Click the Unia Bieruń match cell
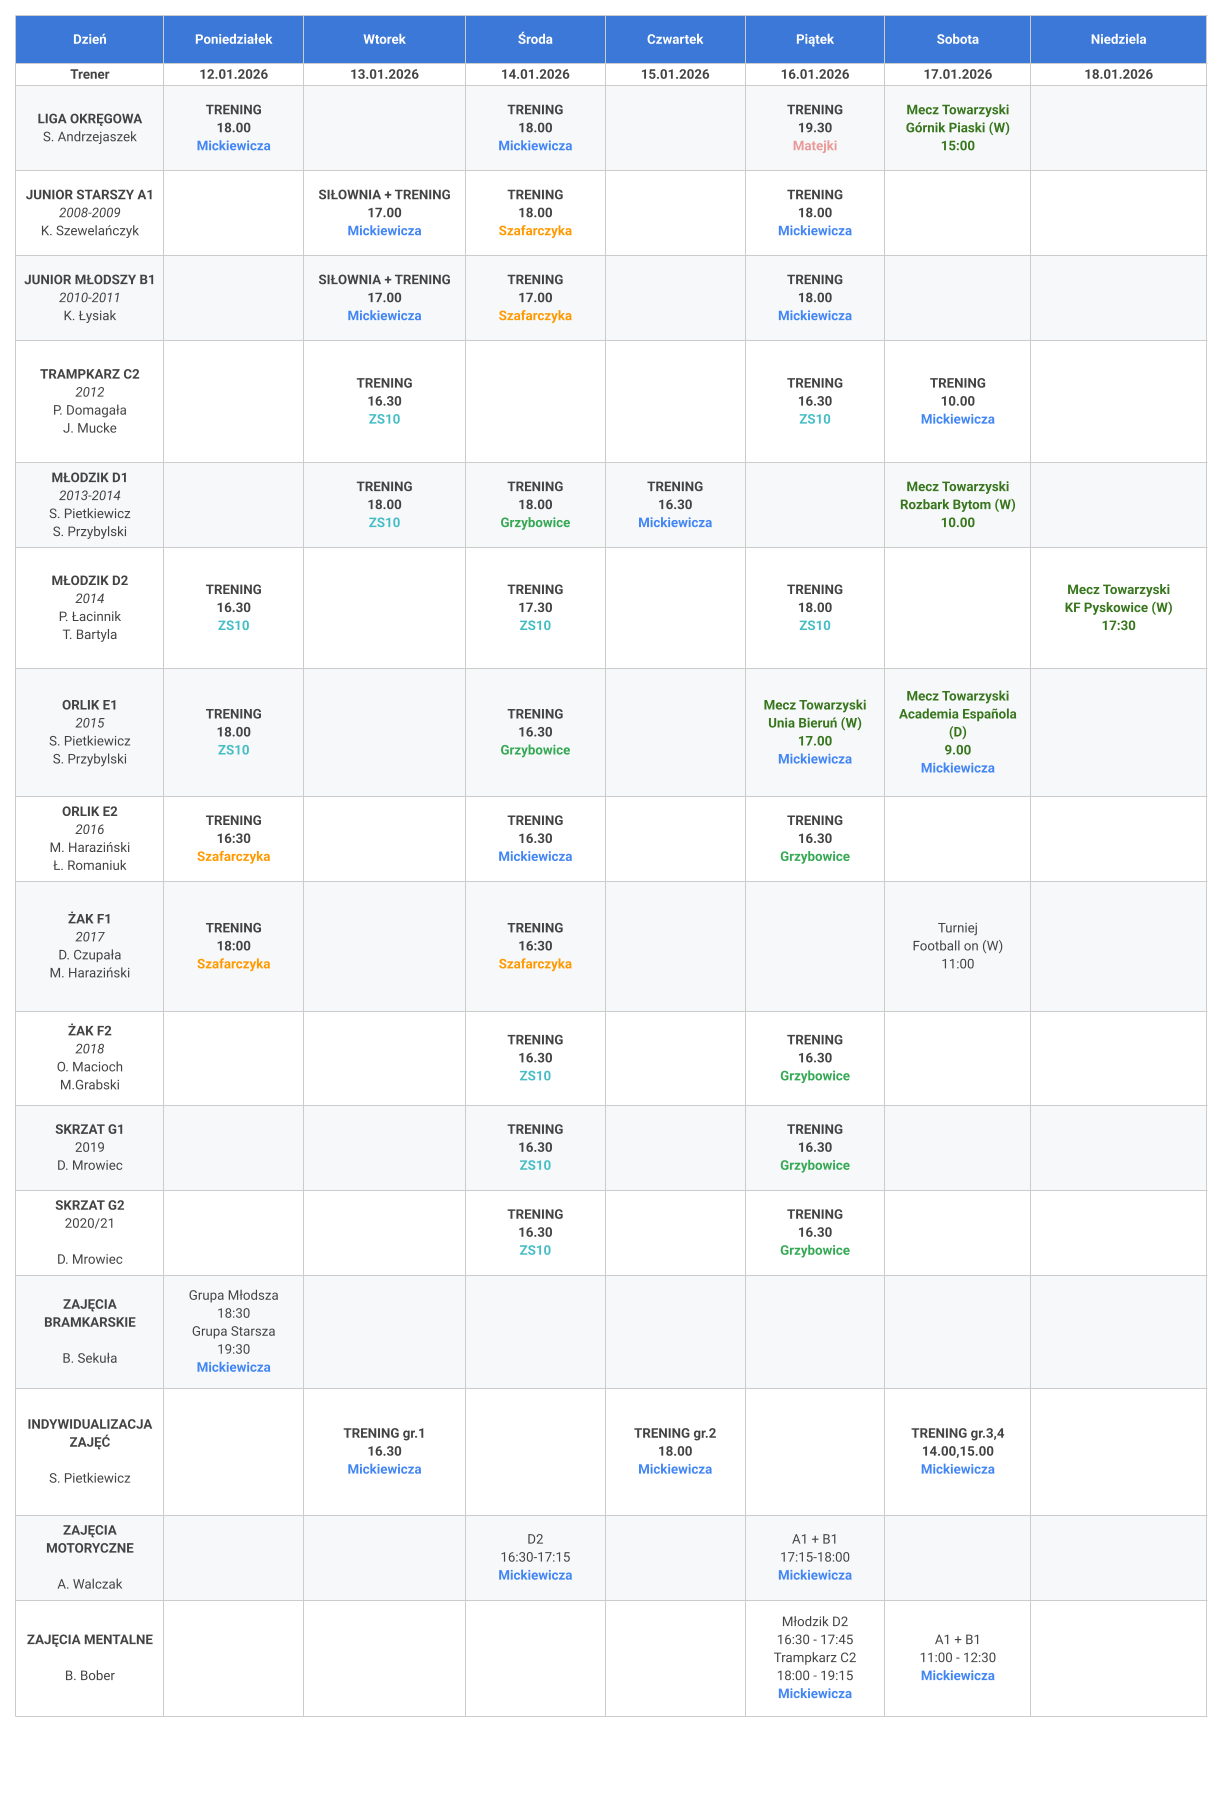This screenshot has width=1220, height=1804. pyautogui.click(x=815, y=732)
